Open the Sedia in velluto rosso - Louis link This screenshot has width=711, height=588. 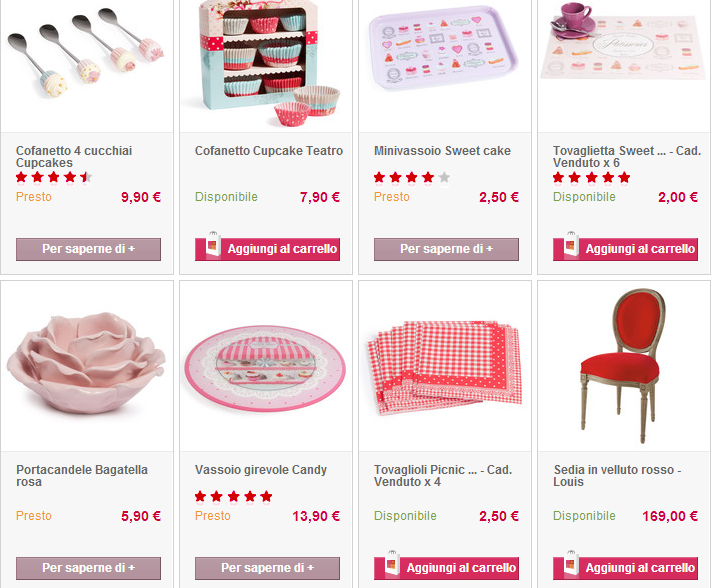pyautogui.click(x=617, y=476)
